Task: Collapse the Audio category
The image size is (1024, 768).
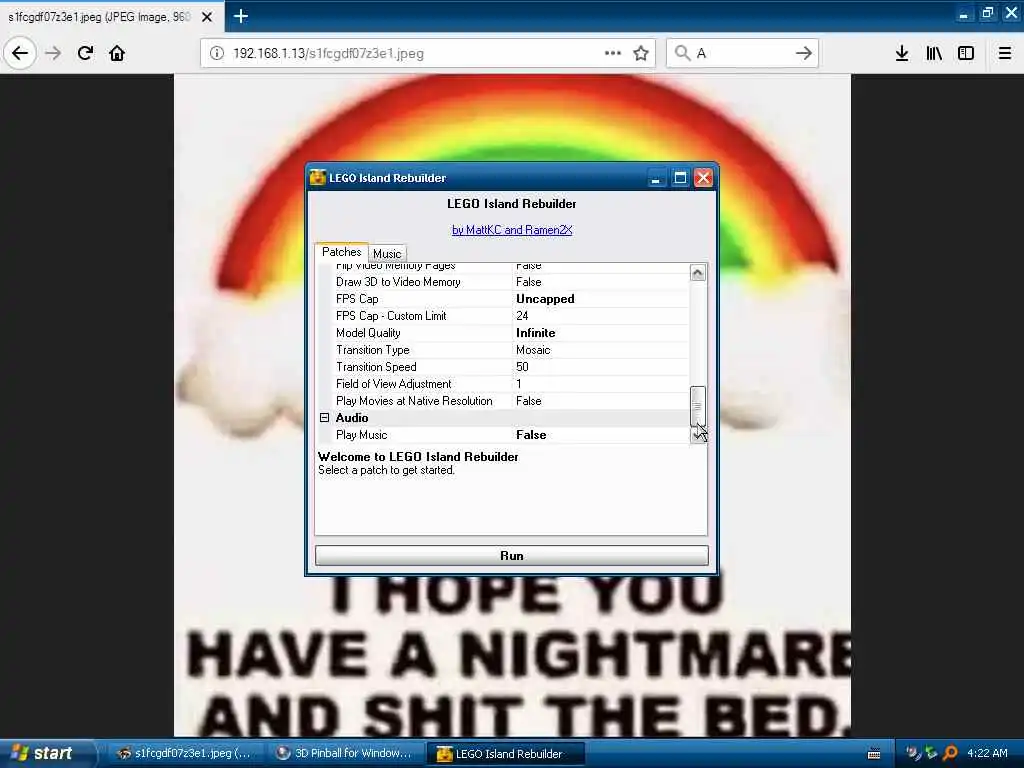Action: 325,417
